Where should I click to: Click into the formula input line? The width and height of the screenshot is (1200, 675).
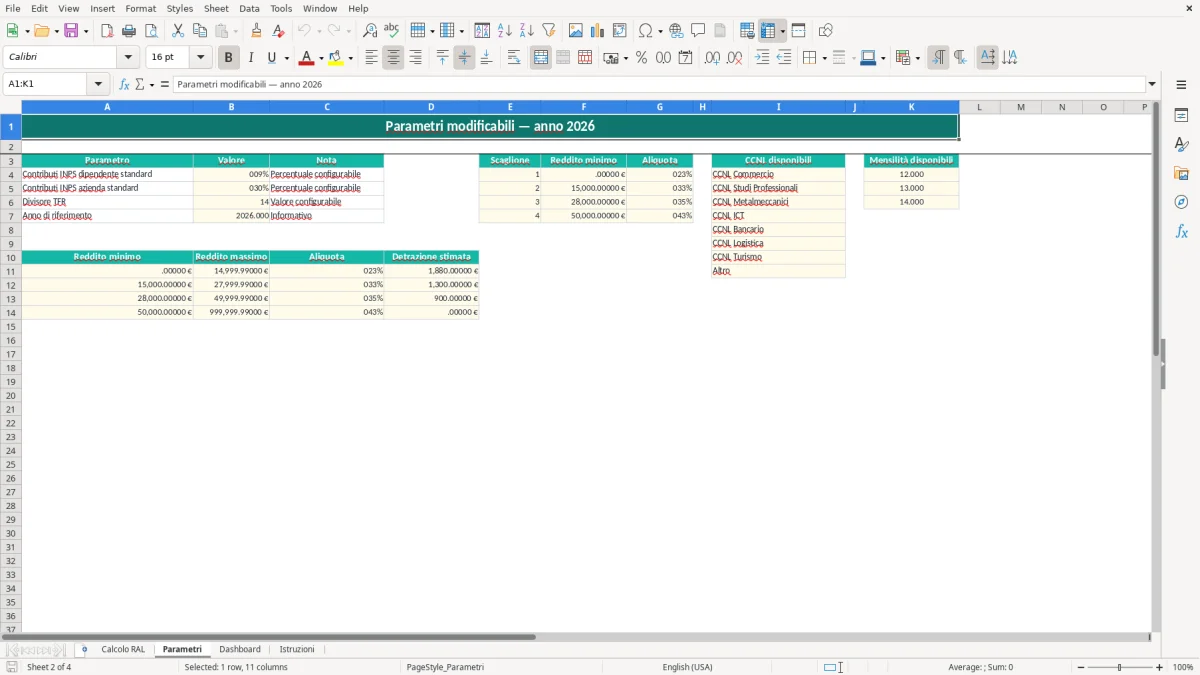pyautogui.click(x=658, y=84)
